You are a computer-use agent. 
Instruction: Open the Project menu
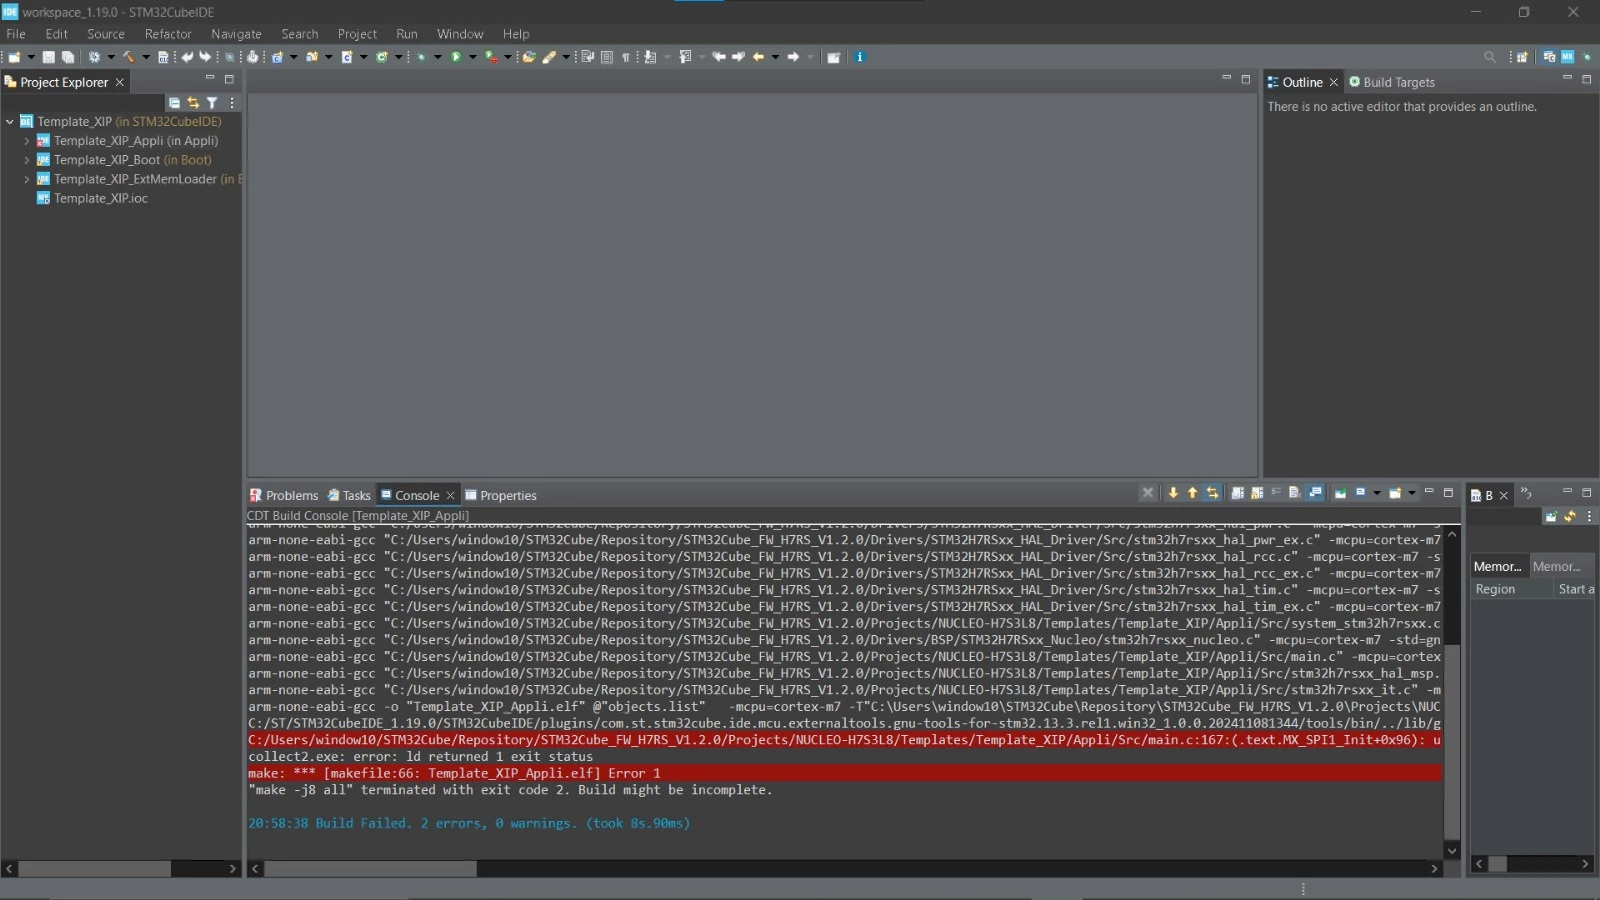pos(357,34)
